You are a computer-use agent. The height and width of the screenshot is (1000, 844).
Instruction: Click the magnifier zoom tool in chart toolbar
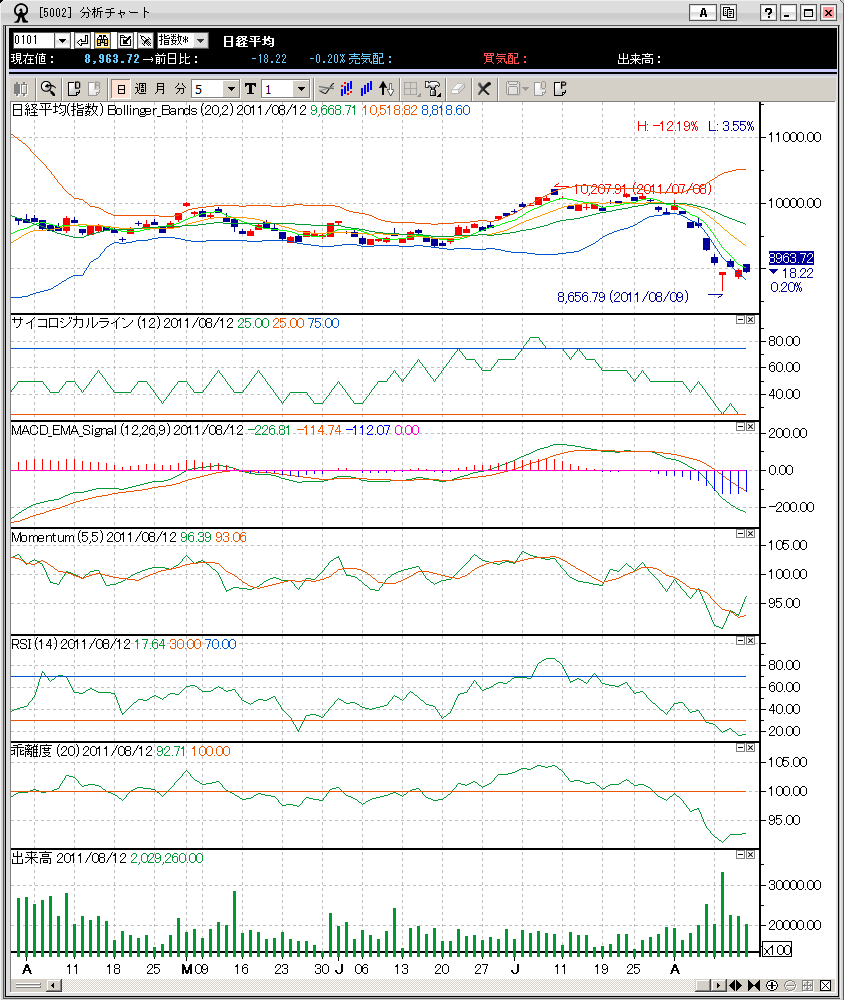47,88
